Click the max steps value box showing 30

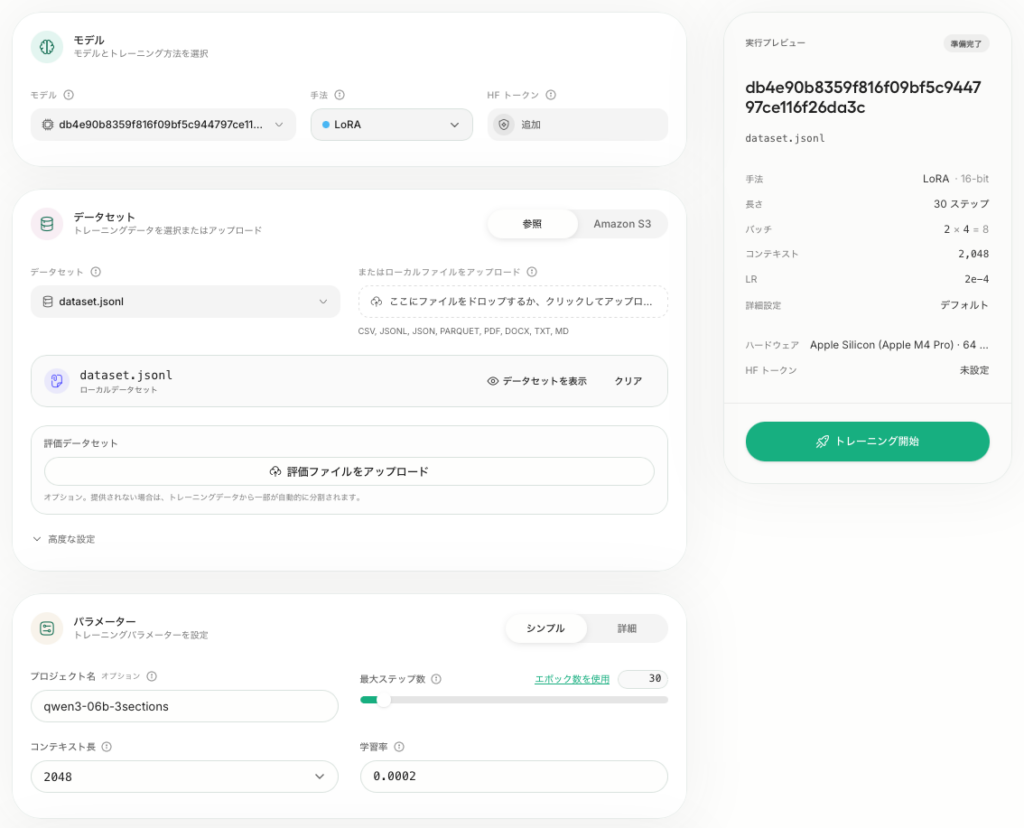[x=643, y=679]
